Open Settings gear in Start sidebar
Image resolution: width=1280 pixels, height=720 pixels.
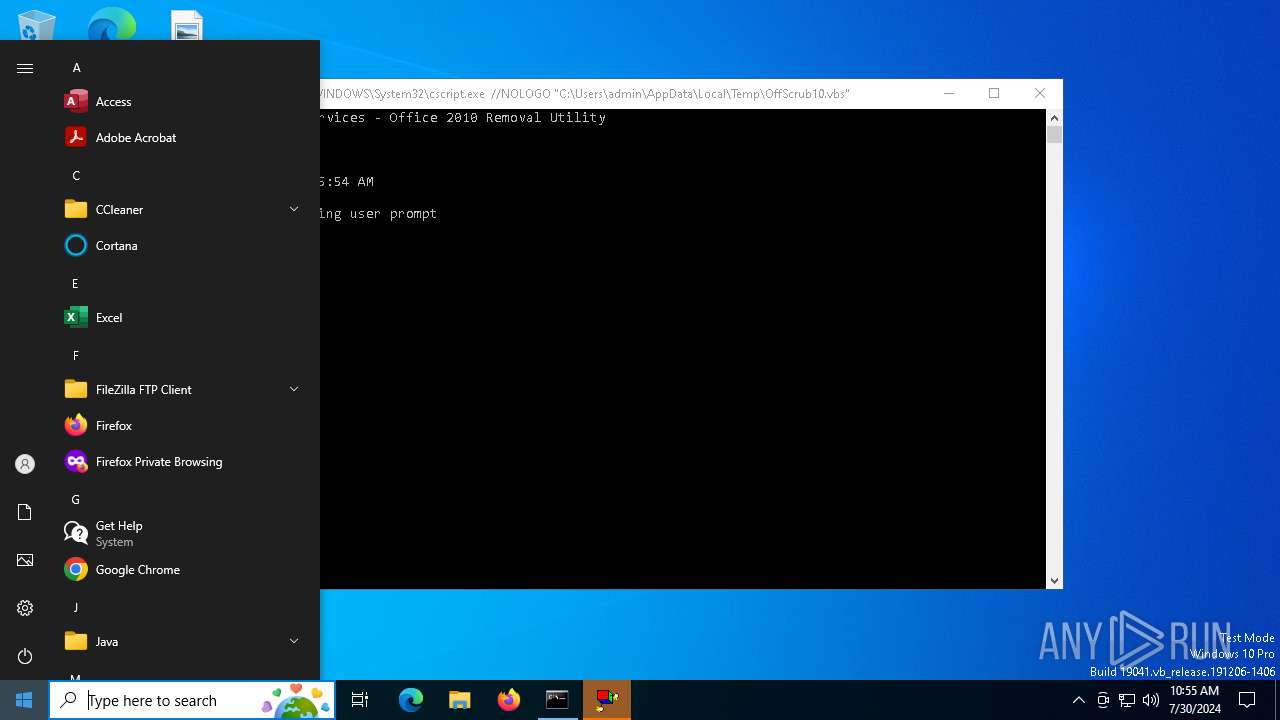25,608
